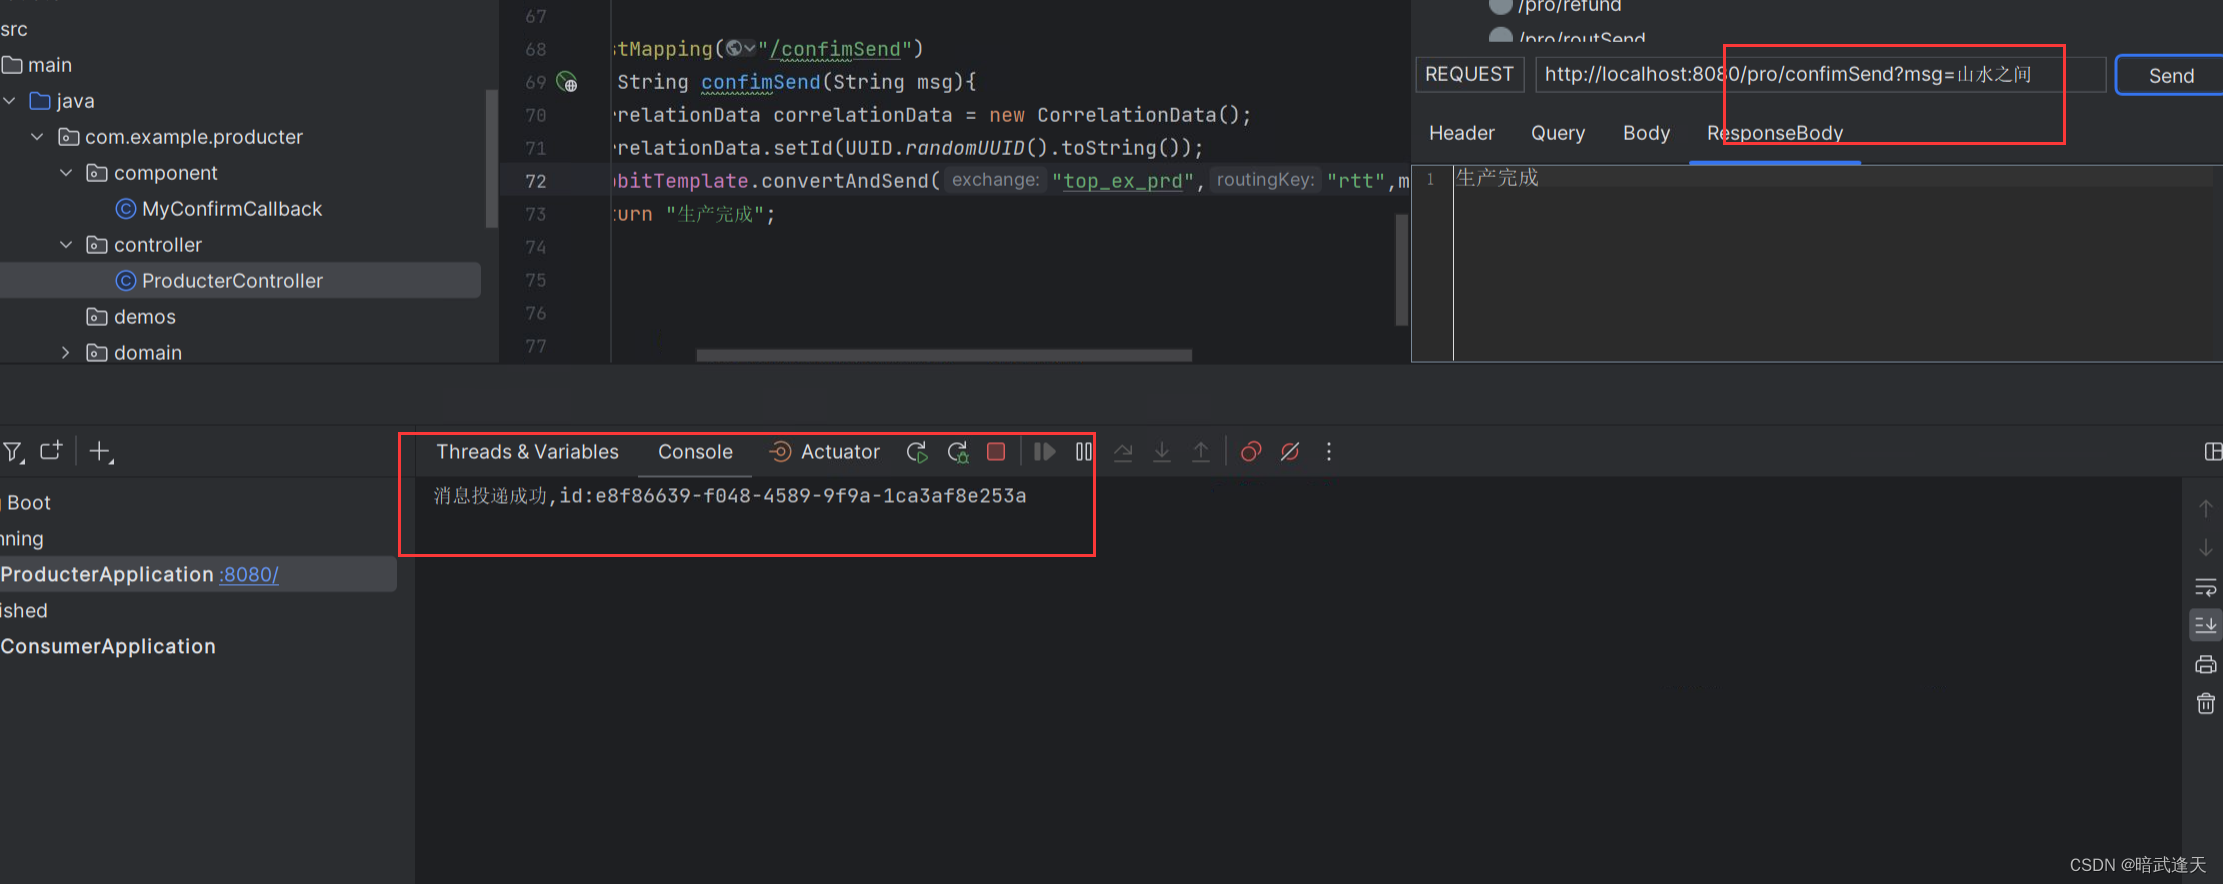Click the console Print icon
The width and height of the screenshot is (2223, 884).
point(2205,665)
